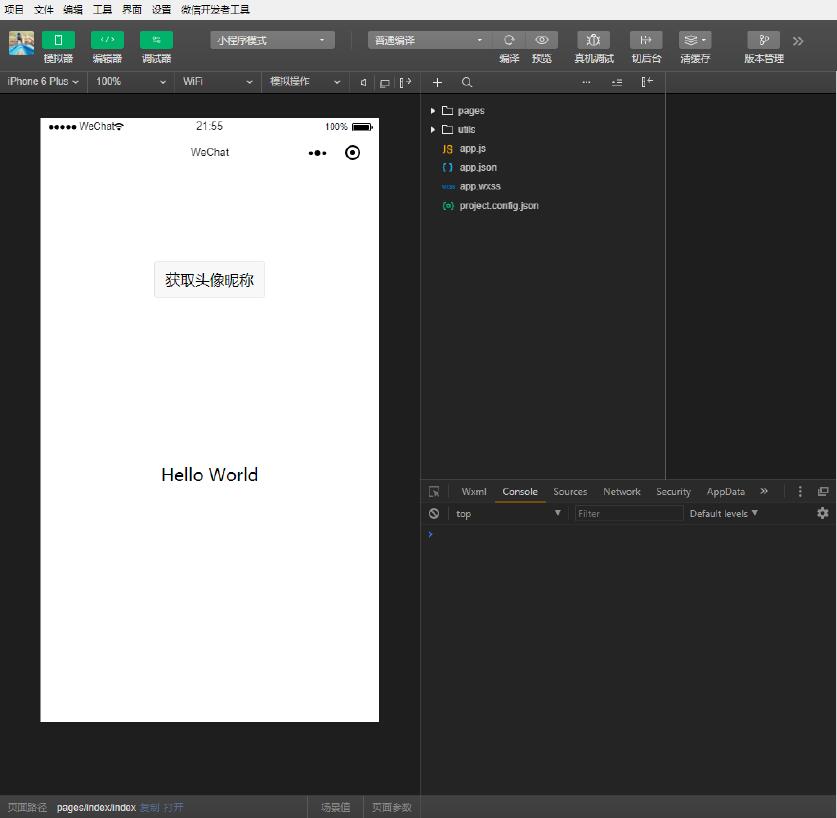The width and height of the screenshot is (837, 818).
Task: Mute the simulator sound icon
Action: 364,82
